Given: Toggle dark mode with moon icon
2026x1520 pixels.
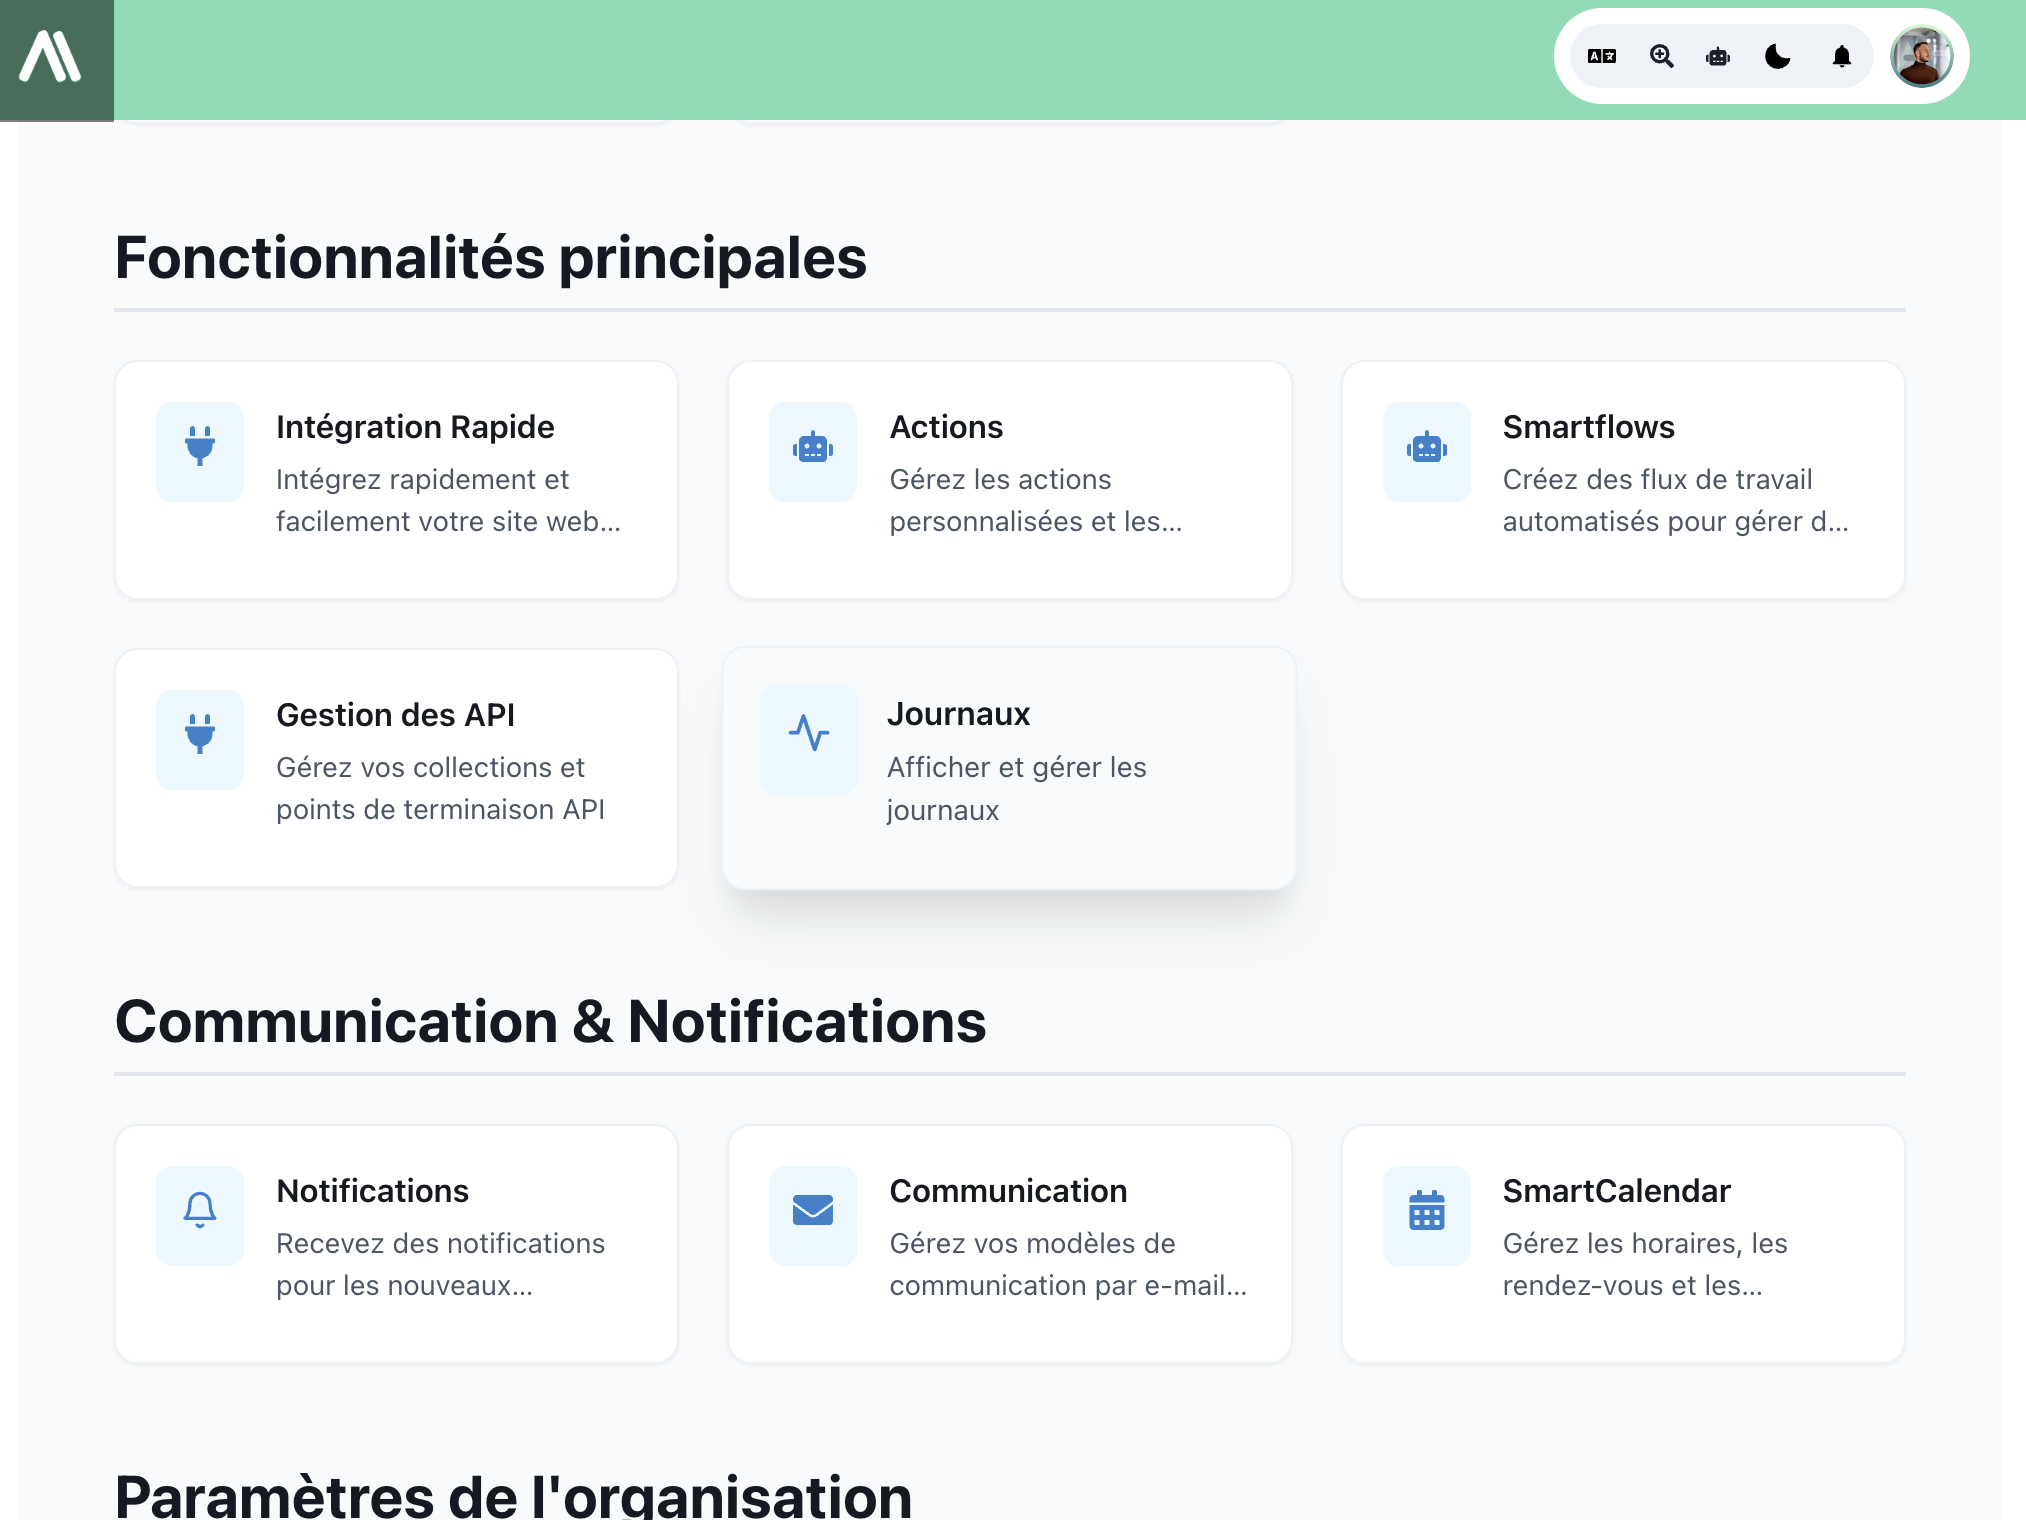Looking at the screenshot, I should 1778,57.
